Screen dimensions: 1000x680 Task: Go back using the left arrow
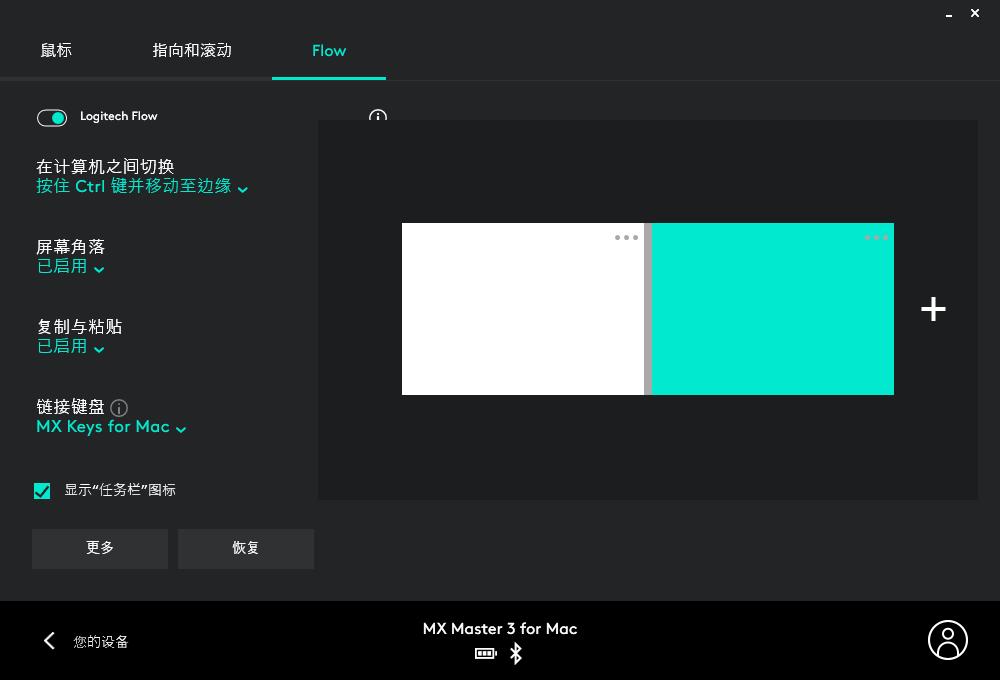tap(49, 640)
